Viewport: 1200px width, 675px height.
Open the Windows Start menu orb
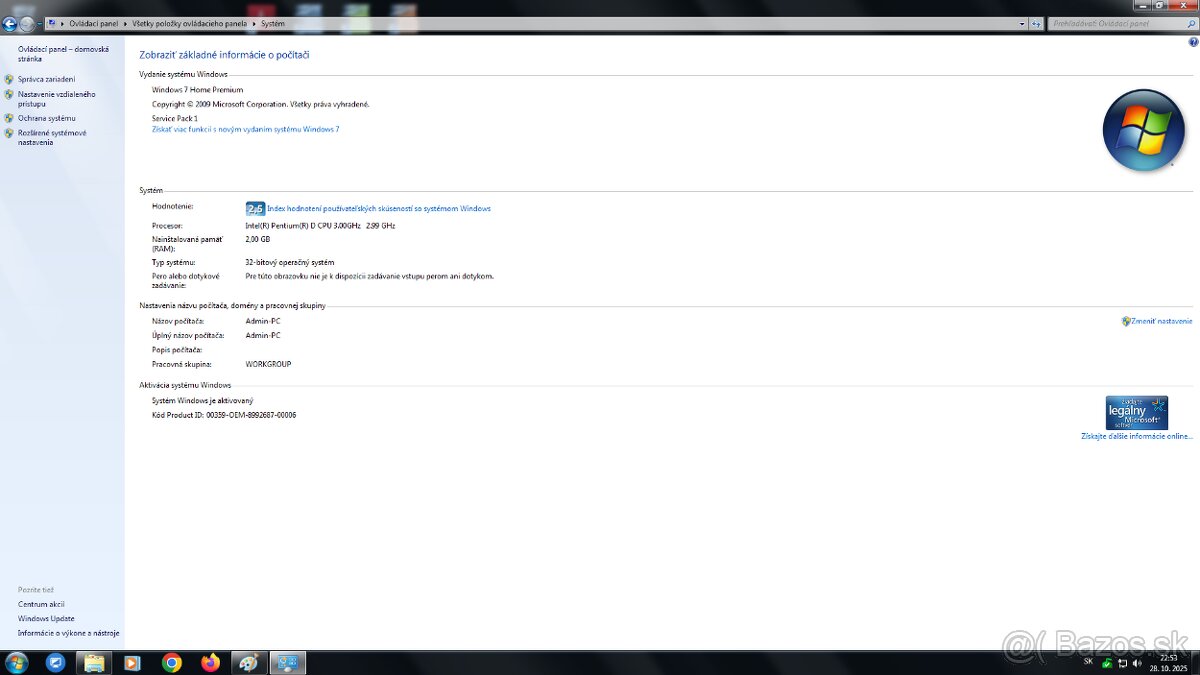coord(16,662)
